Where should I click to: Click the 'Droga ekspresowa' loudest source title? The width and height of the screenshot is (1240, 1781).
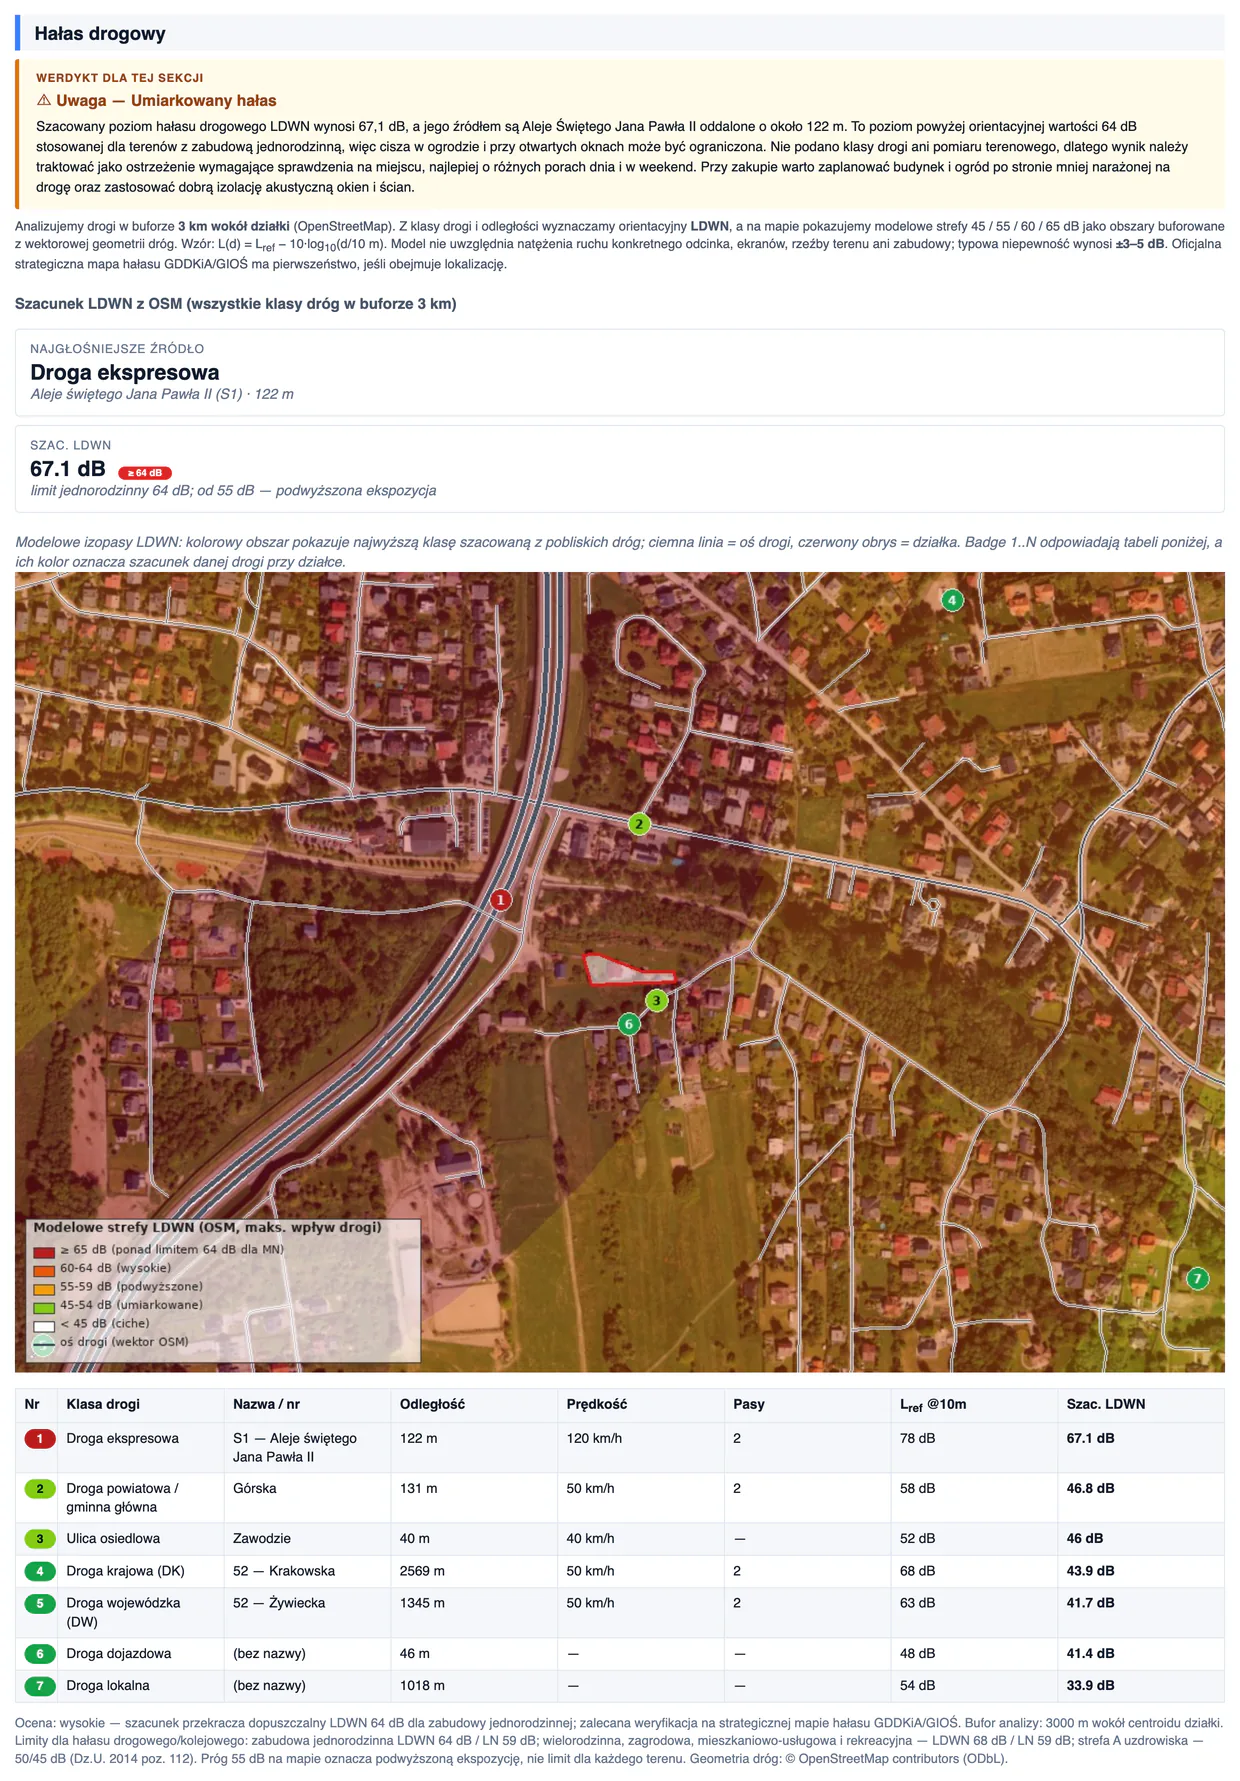click(x=124, y=372)
